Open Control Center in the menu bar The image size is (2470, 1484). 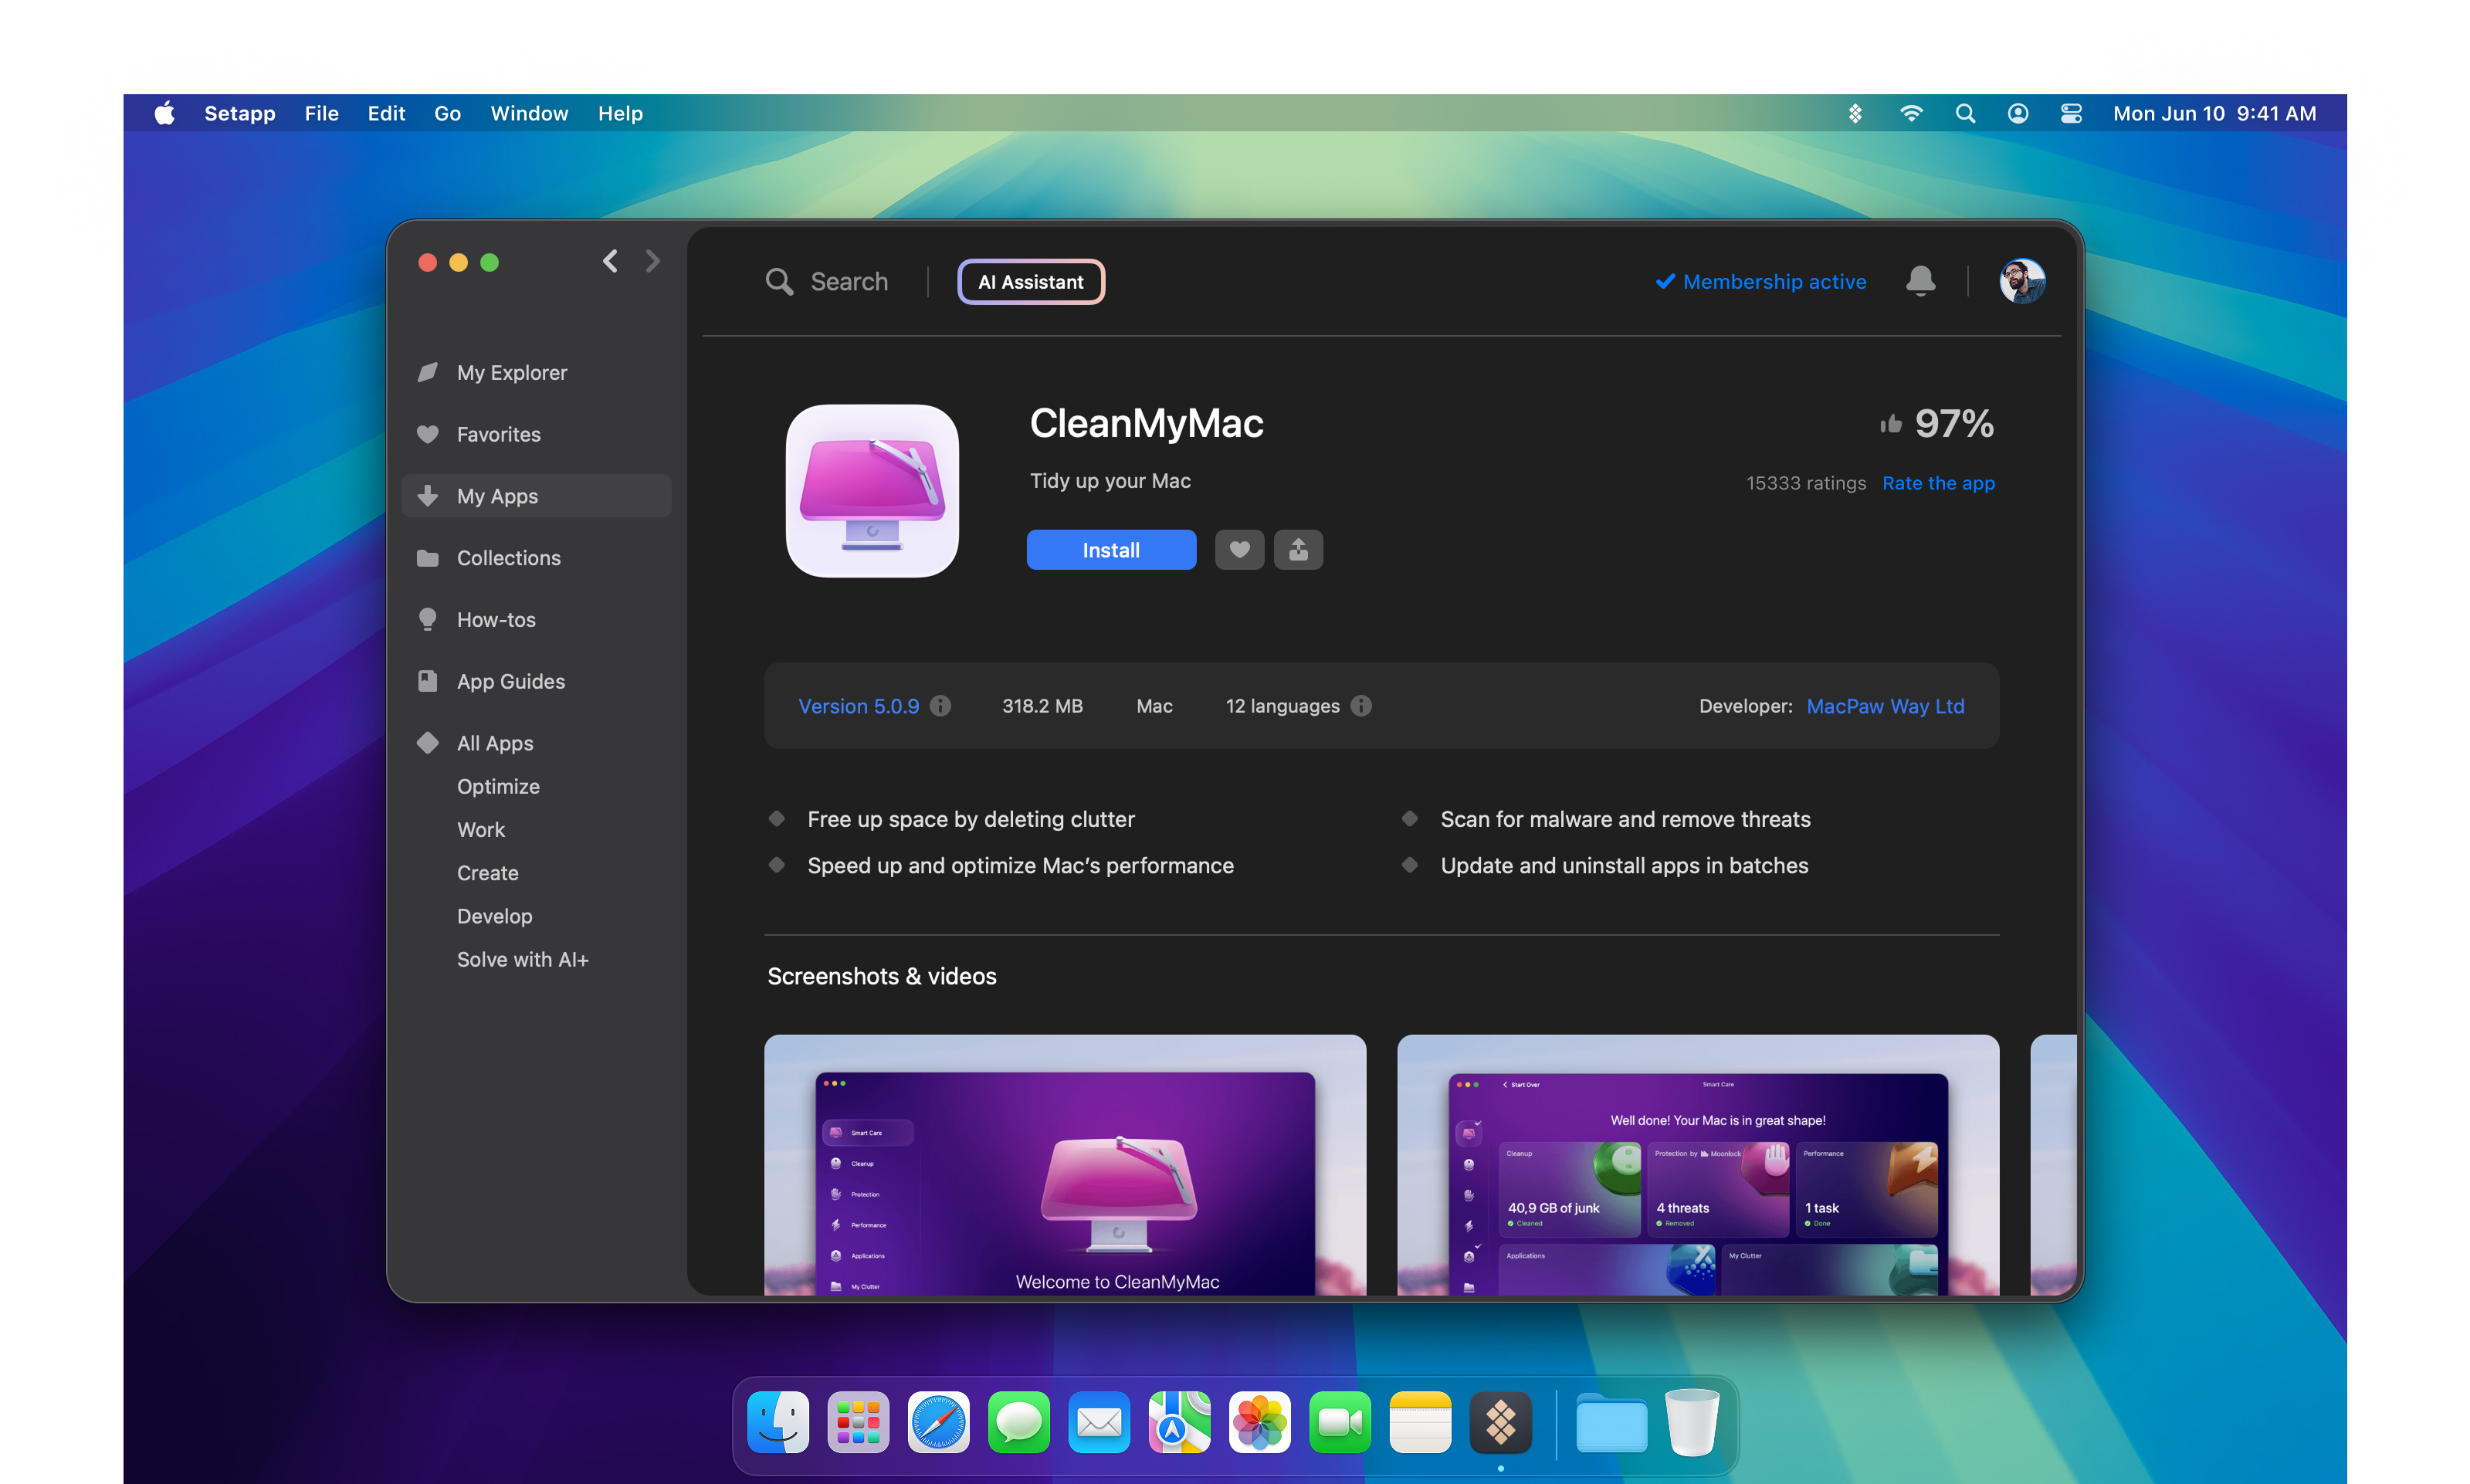tap(2071, 114)
